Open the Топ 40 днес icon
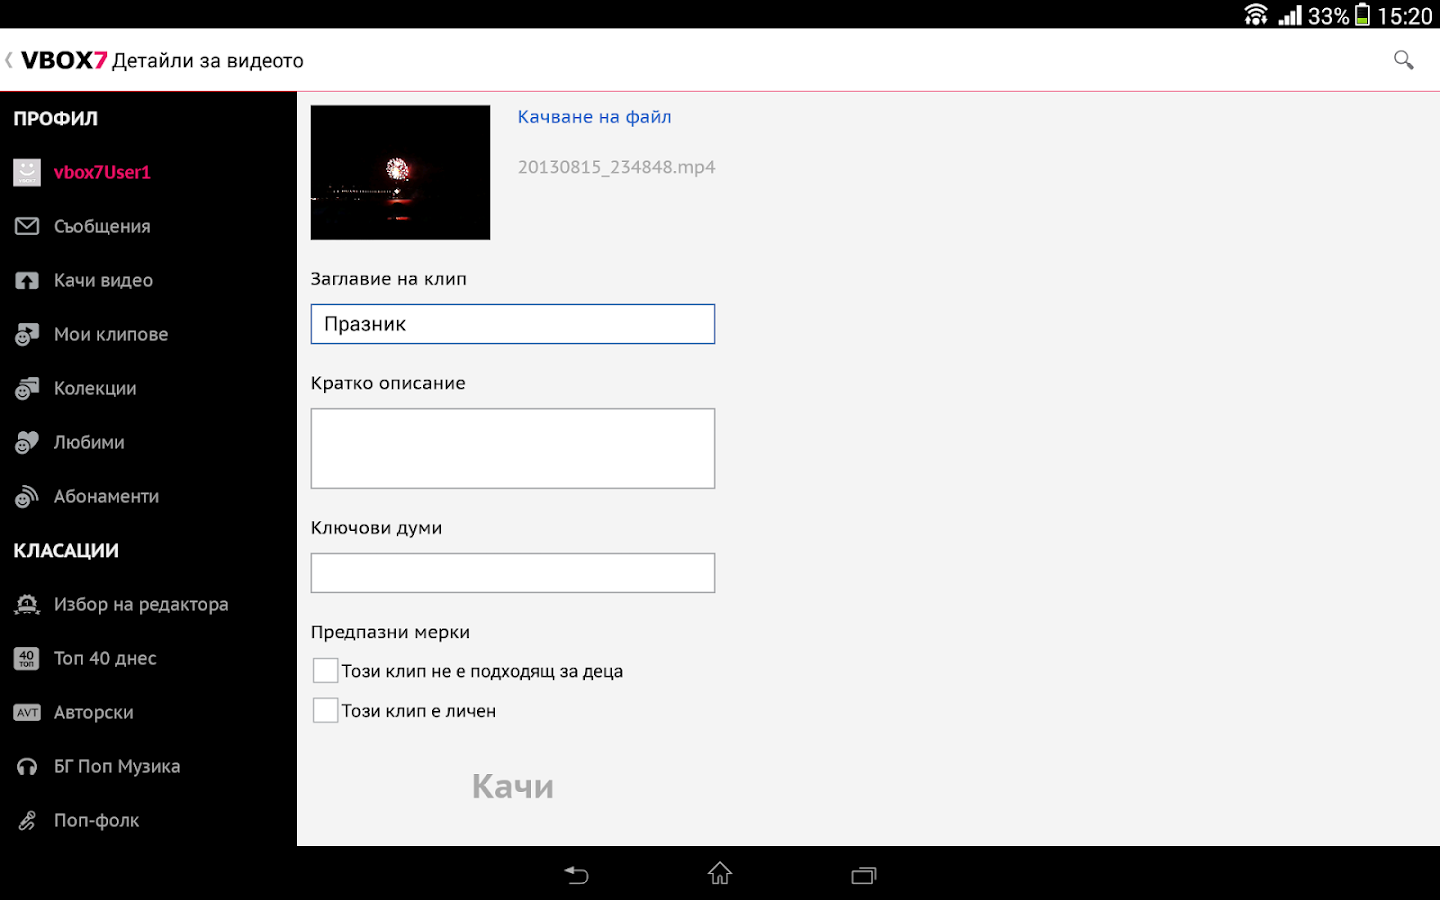Viewport: 1440px width, 900px height. pyautogui.click(x=26, y=658)
